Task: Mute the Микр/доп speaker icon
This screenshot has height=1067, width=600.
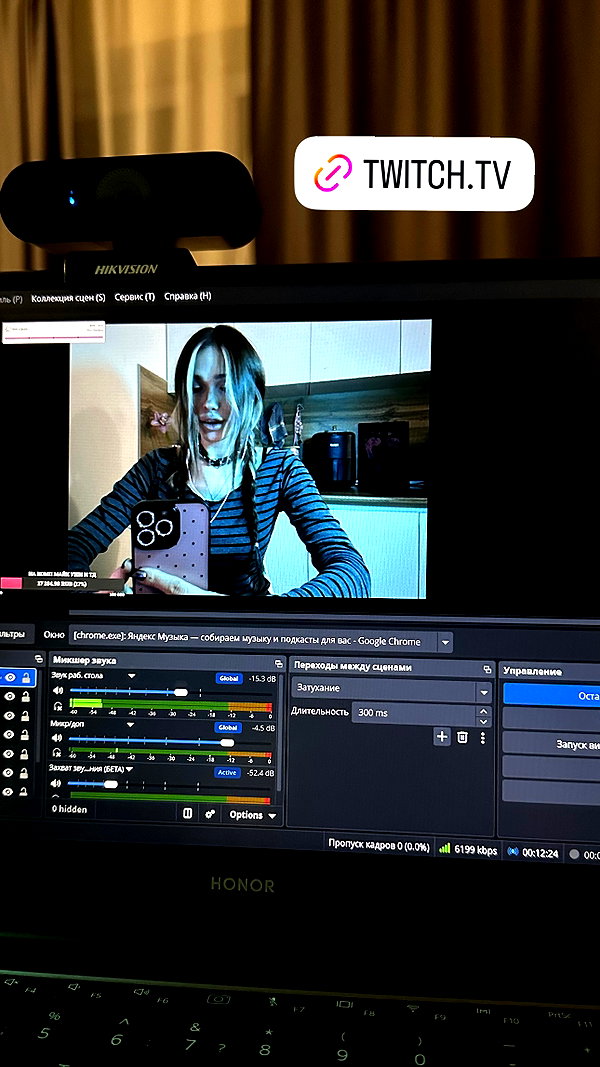Action: coord(58,740)
